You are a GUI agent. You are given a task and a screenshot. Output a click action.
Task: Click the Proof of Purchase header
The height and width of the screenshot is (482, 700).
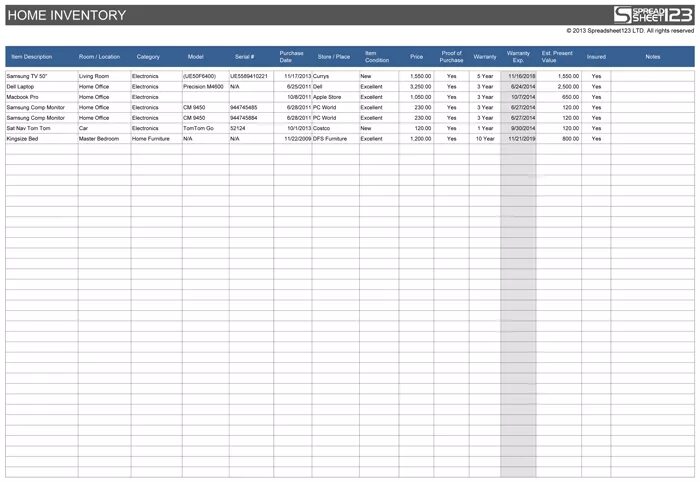point(451,57)
